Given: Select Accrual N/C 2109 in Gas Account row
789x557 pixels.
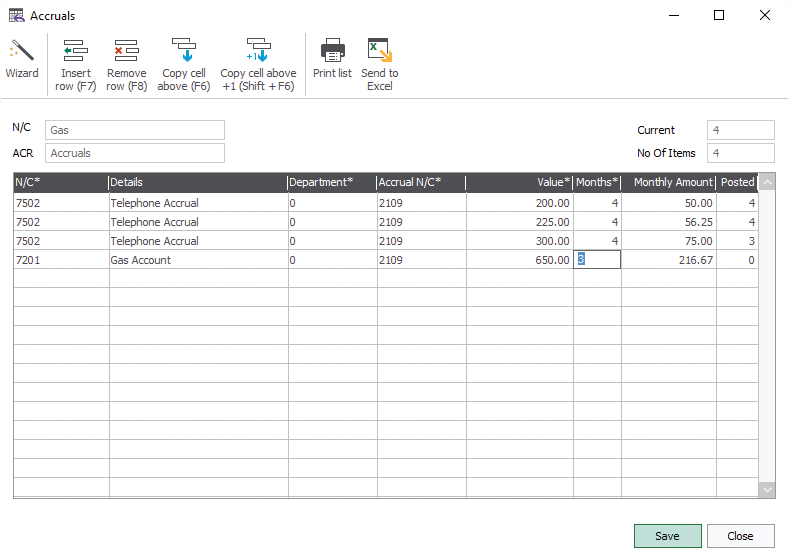Looking at the screenshot, I should 422,260.
